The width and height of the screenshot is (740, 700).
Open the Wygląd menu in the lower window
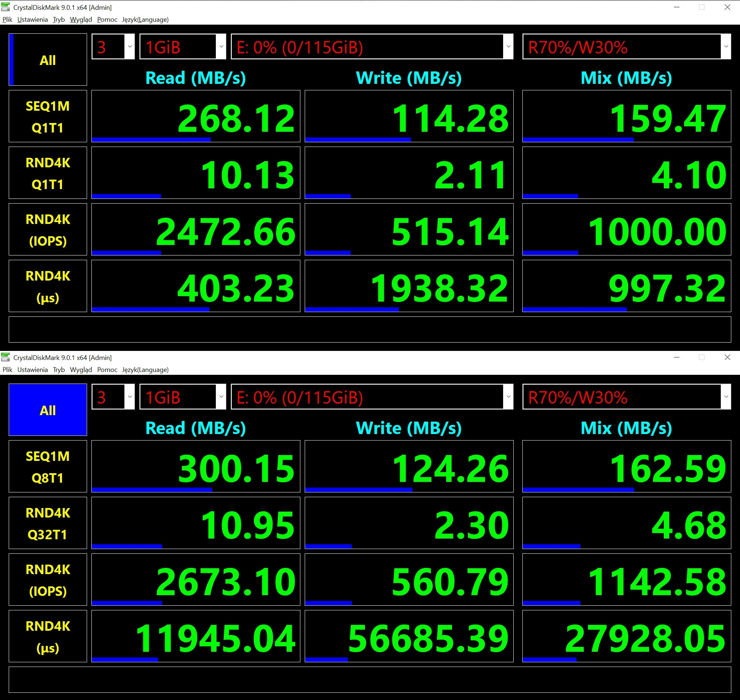click(81, 370)
